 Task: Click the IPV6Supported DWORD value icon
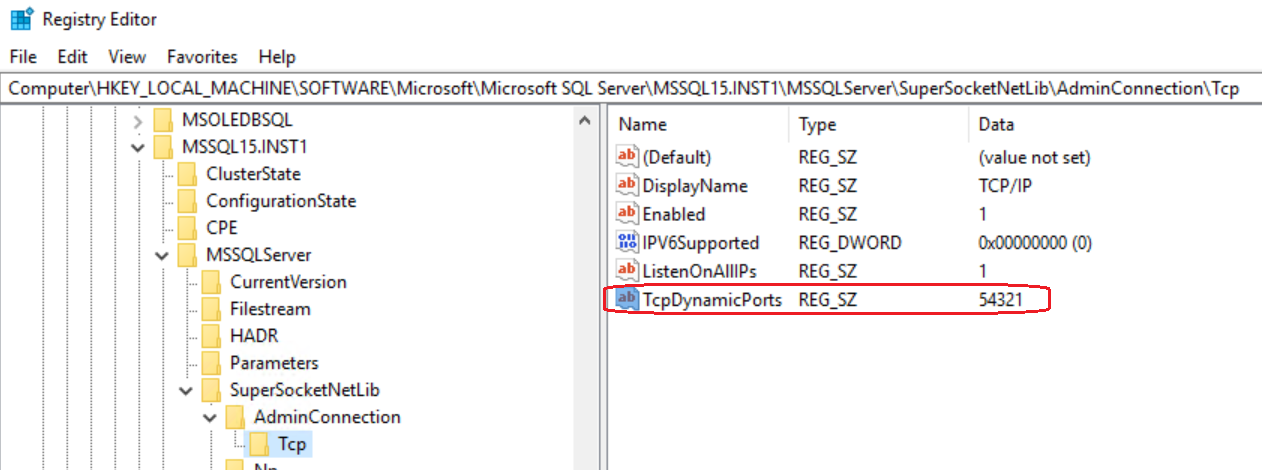pyautogui.click(x=627, y=242)
